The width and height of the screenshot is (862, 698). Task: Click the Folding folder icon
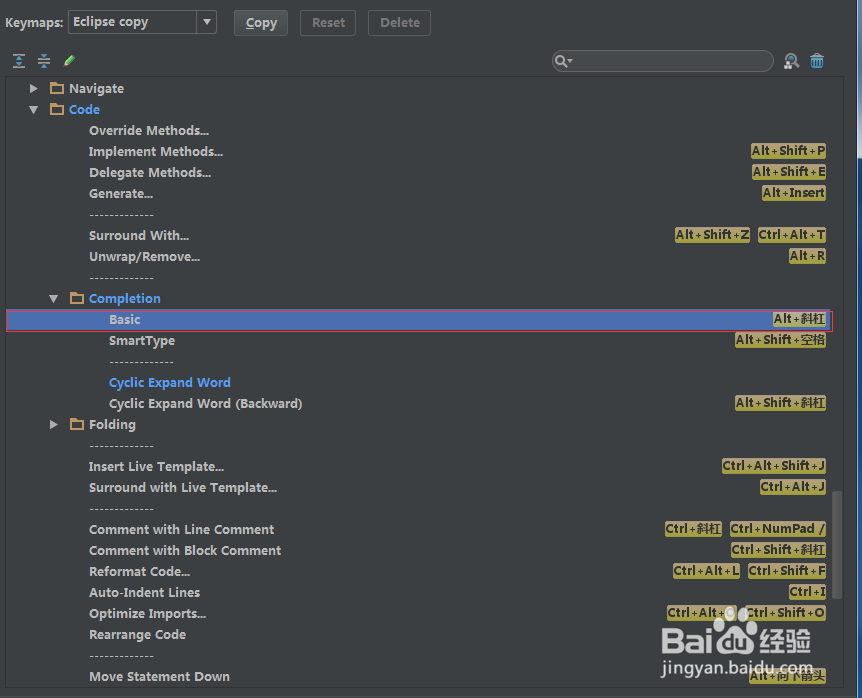point(77,424)
